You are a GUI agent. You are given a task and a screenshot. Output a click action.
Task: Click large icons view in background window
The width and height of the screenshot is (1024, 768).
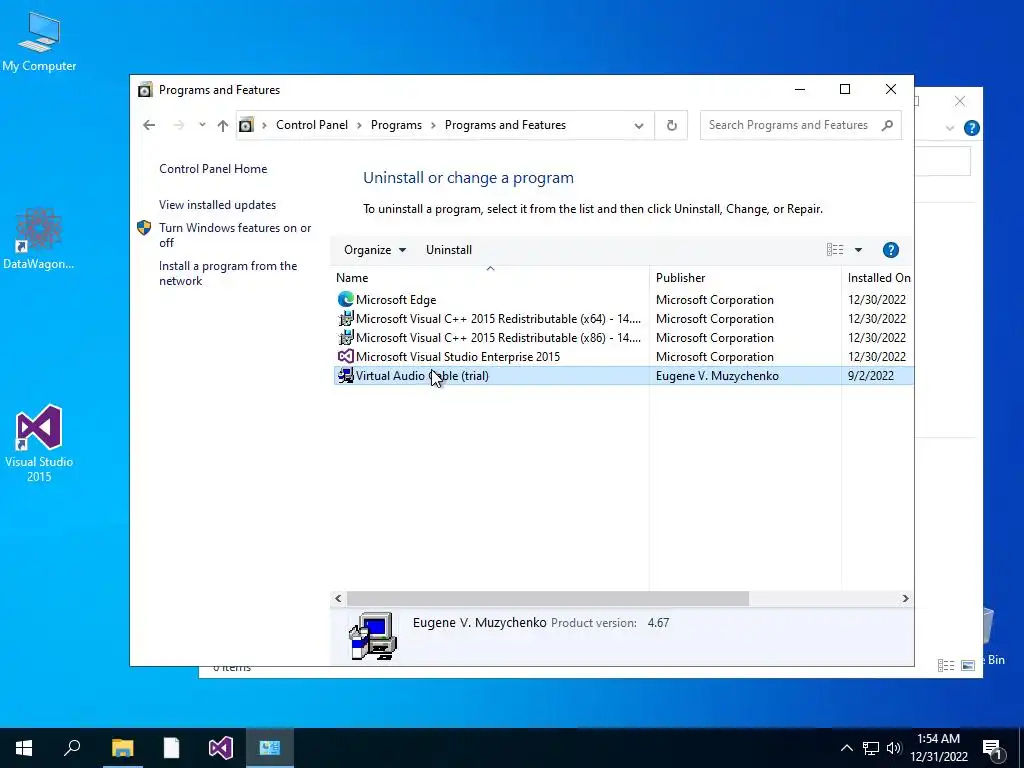pos(968,665)
